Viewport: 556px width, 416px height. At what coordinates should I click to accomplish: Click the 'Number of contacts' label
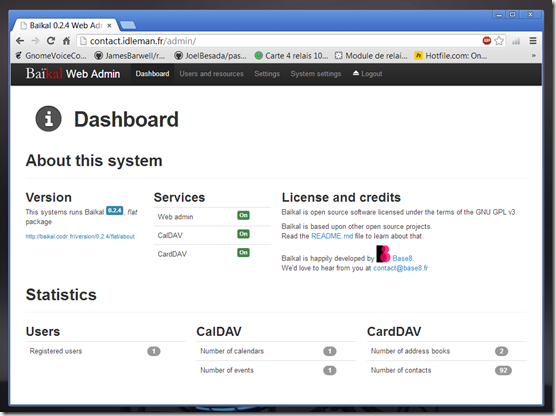click(401, 370)
